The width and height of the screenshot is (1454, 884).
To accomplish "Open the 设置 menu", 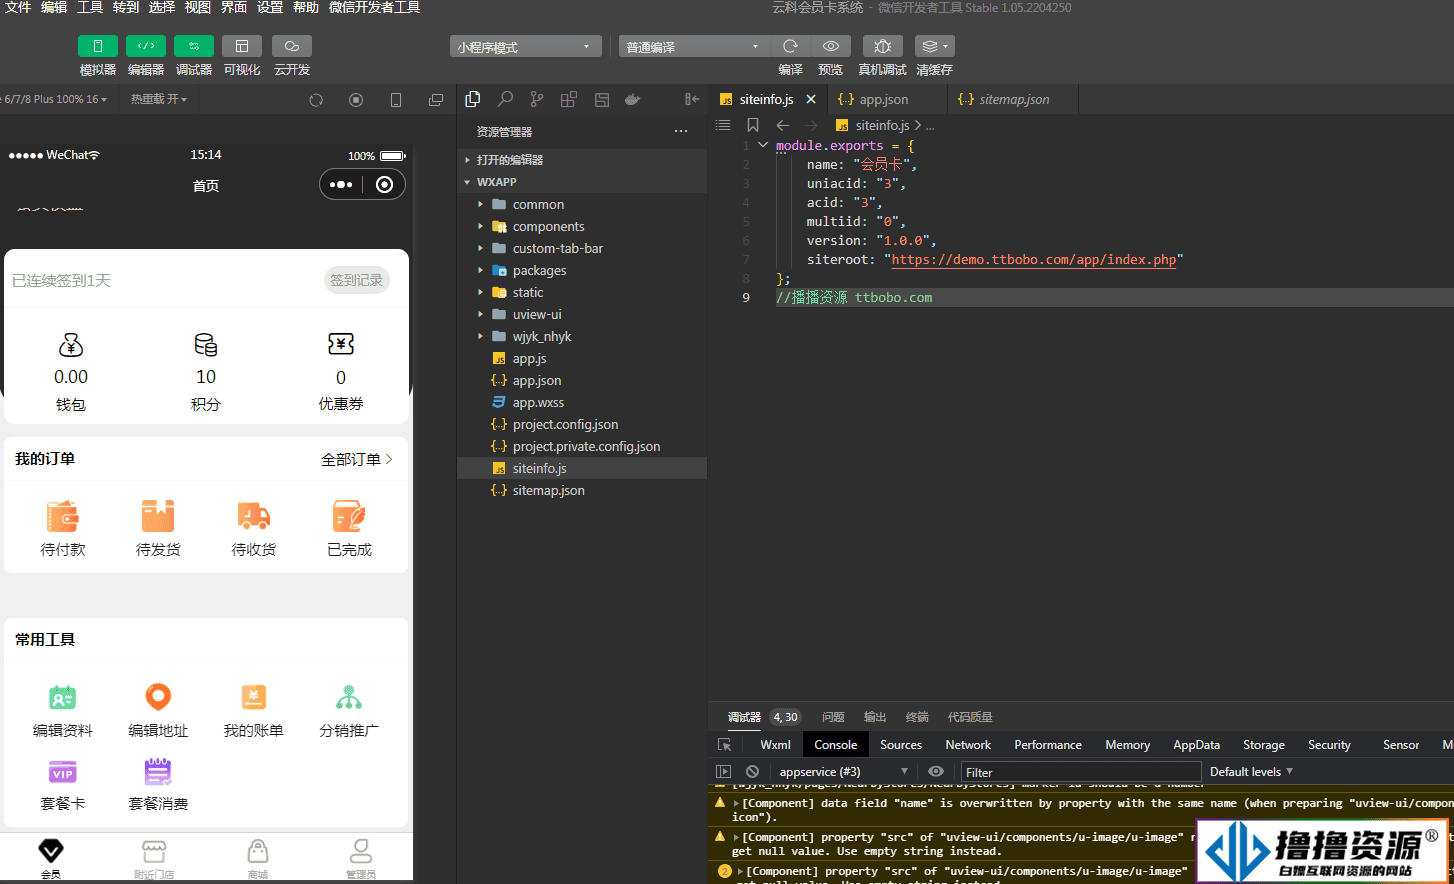I will [x=270, y=7].
